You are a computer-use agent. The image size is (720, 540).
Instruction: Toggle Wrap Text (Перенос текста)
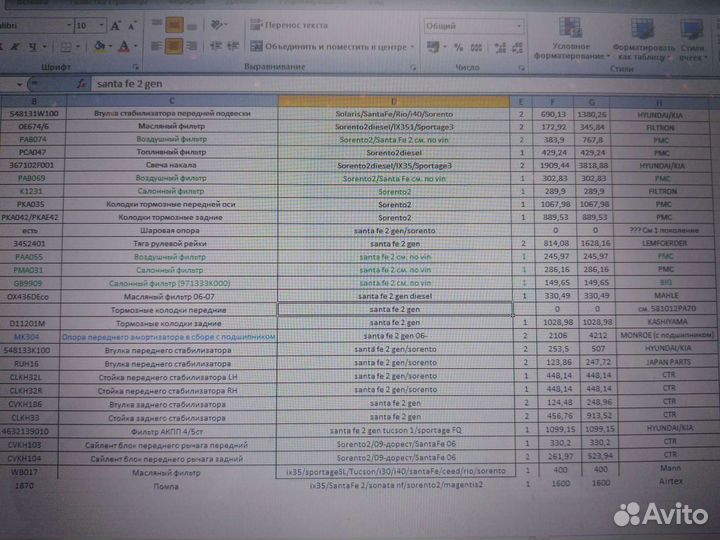point(302,26)
